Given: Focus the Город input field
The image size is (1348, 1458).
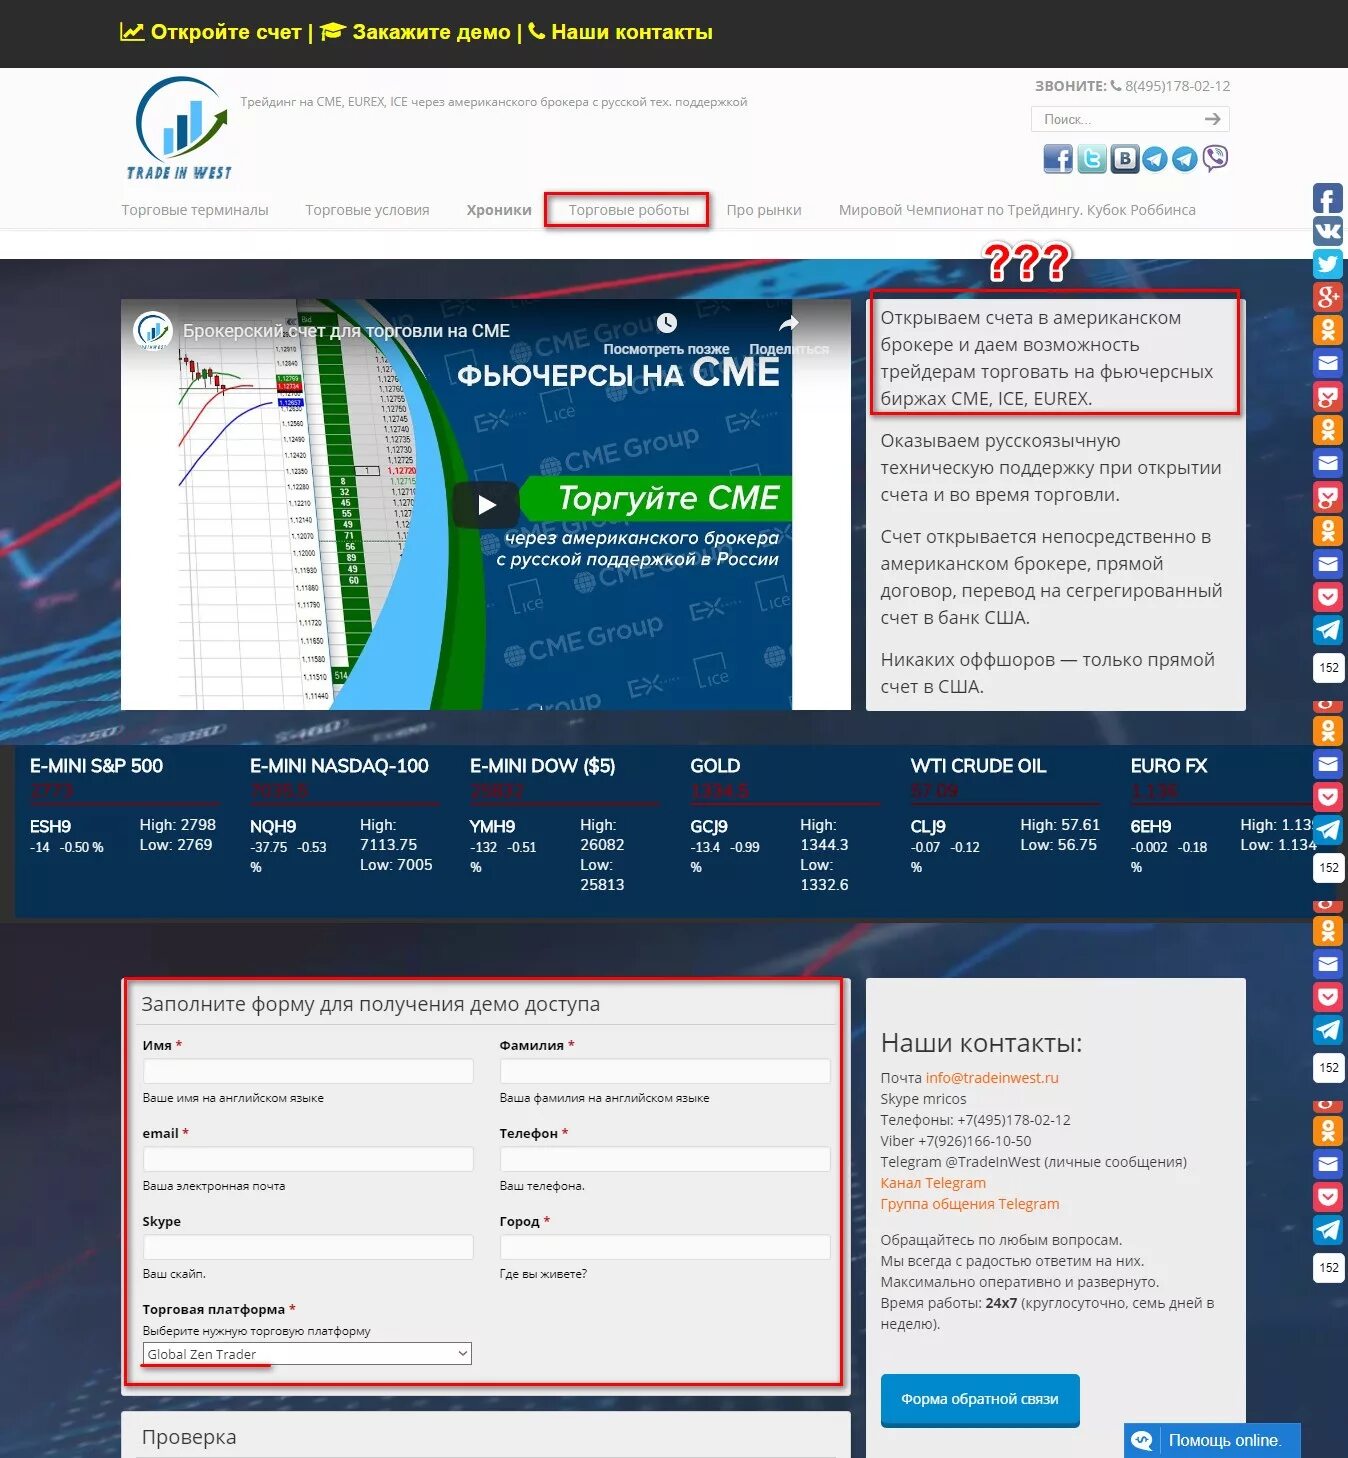Looking at the screenshot, I should tap(665, 1247).
